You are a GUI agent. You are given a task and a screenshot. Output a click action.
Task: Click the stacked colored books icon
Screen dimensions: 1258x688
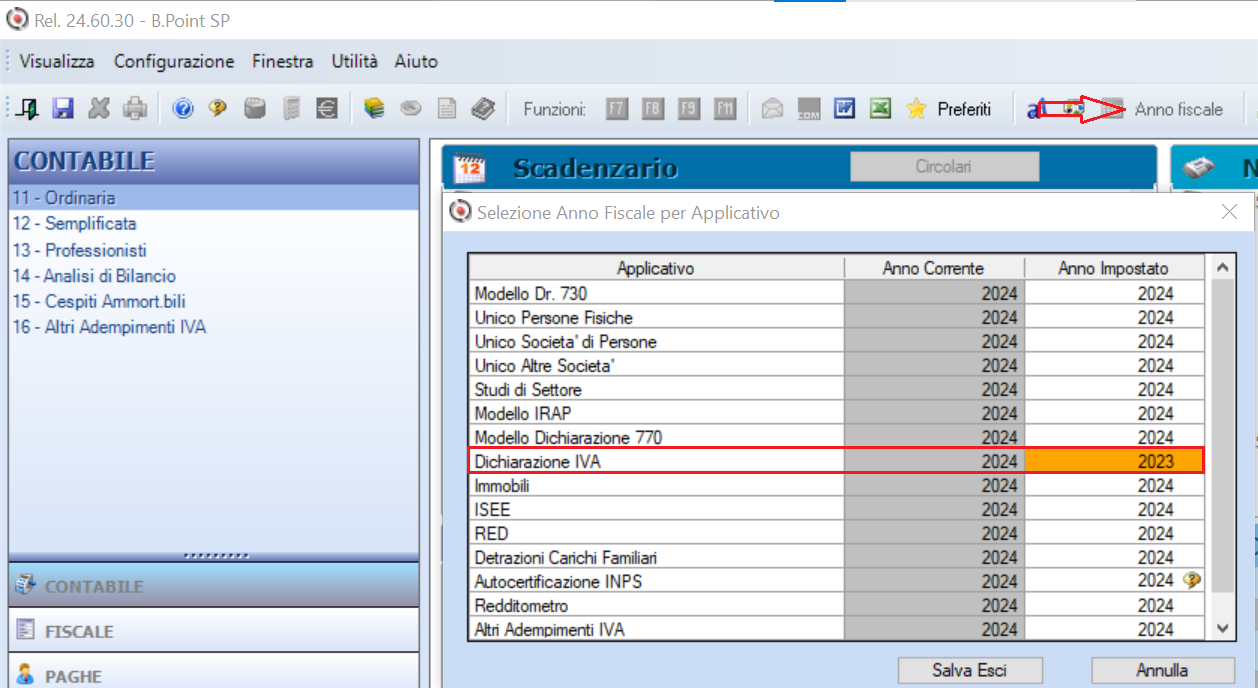pyautogui.click(x=375, y=109)
